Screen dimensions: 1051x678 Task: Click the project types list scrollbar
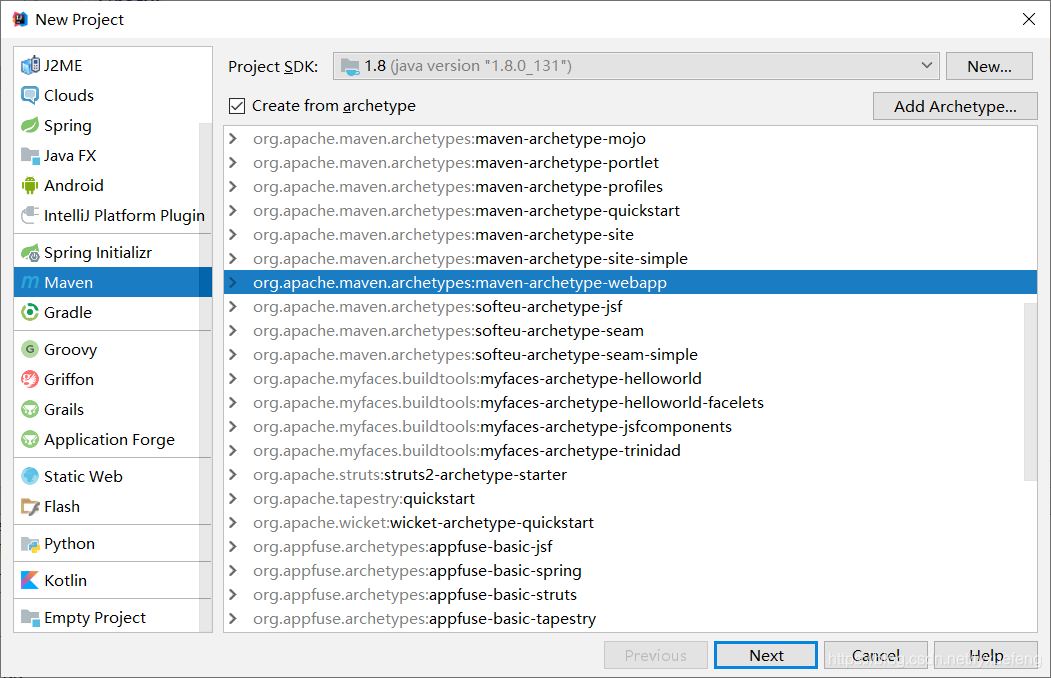(x=206, y=377)
